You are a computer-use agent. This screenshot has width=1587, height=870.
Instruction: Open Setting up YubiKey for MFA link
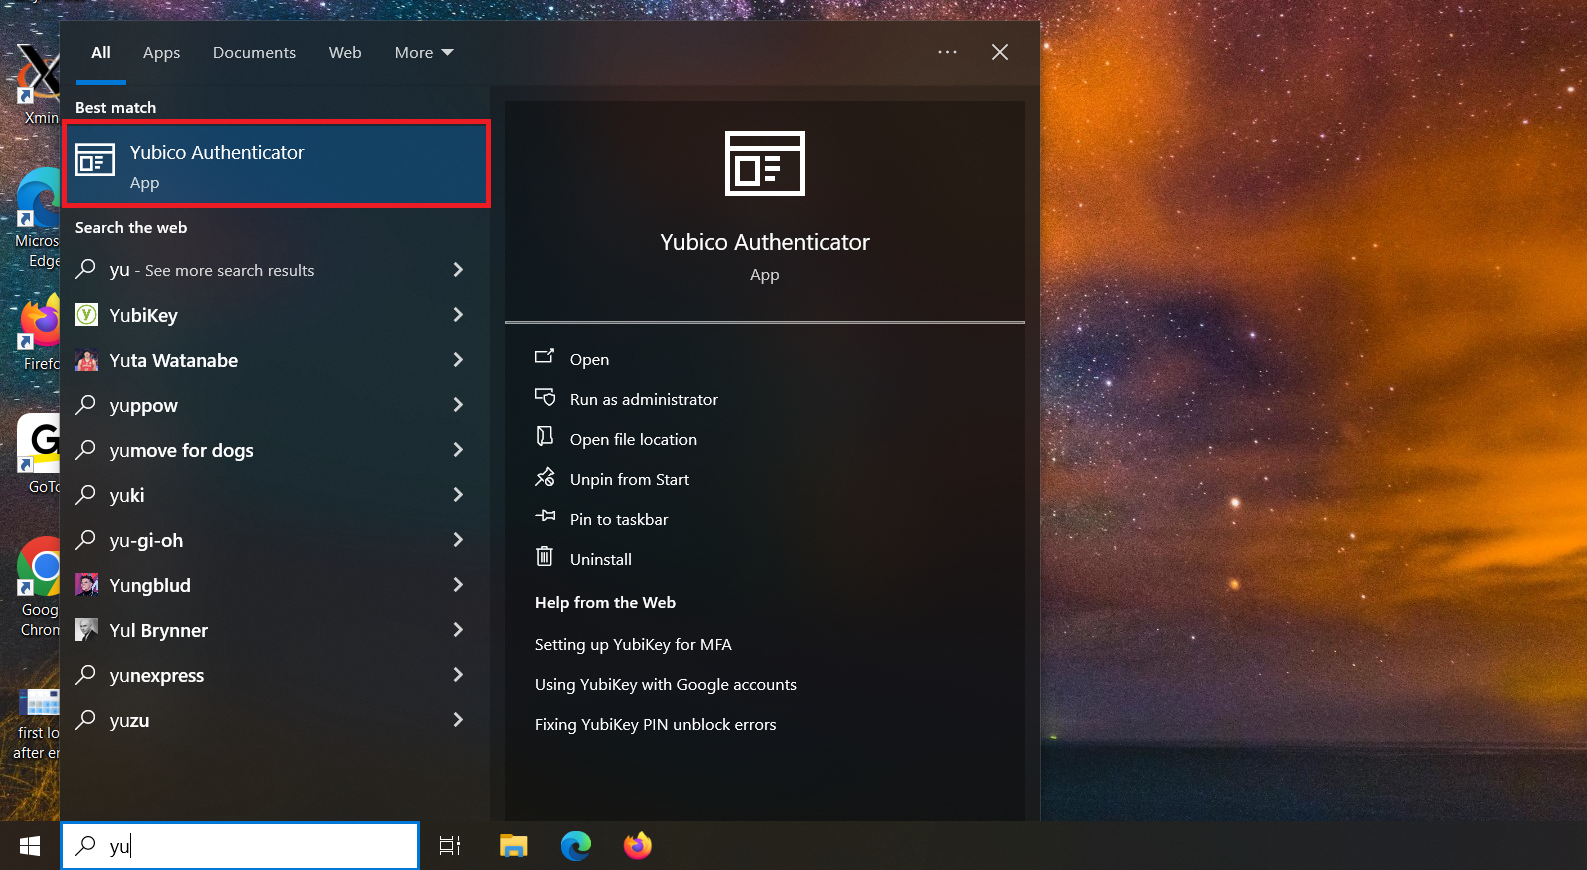[633, 644]
